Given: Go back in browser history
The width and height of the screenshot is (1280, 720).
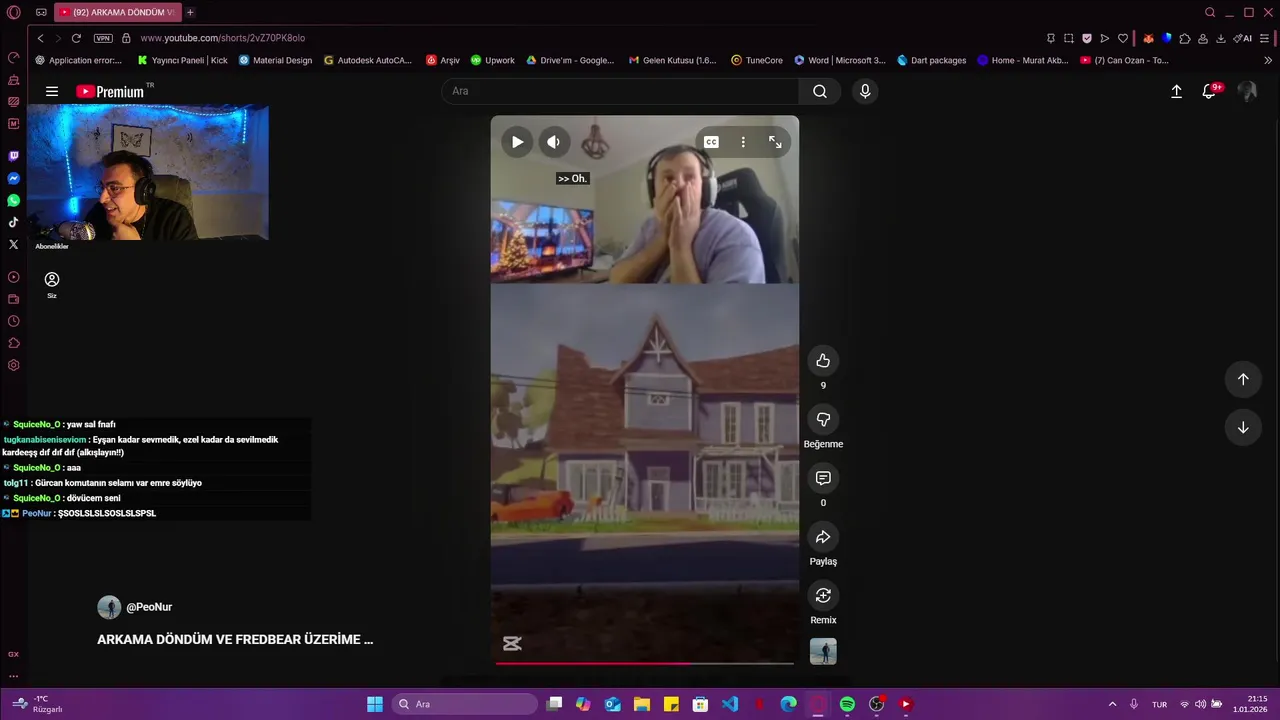Looking at the screenshot, I should [x=40, y=38].
